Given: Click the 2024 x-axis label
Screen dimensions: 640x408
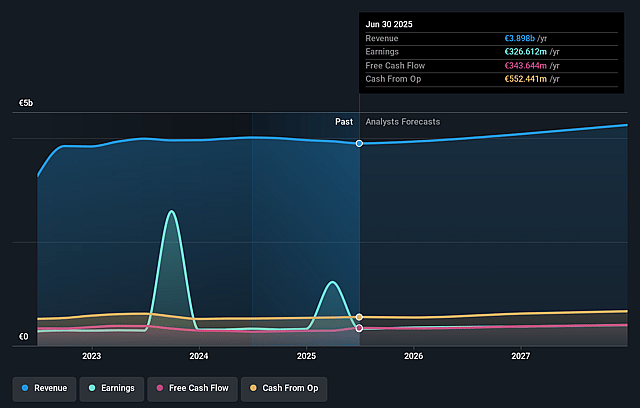Looking at the screenshot, I should click(199, 356).
